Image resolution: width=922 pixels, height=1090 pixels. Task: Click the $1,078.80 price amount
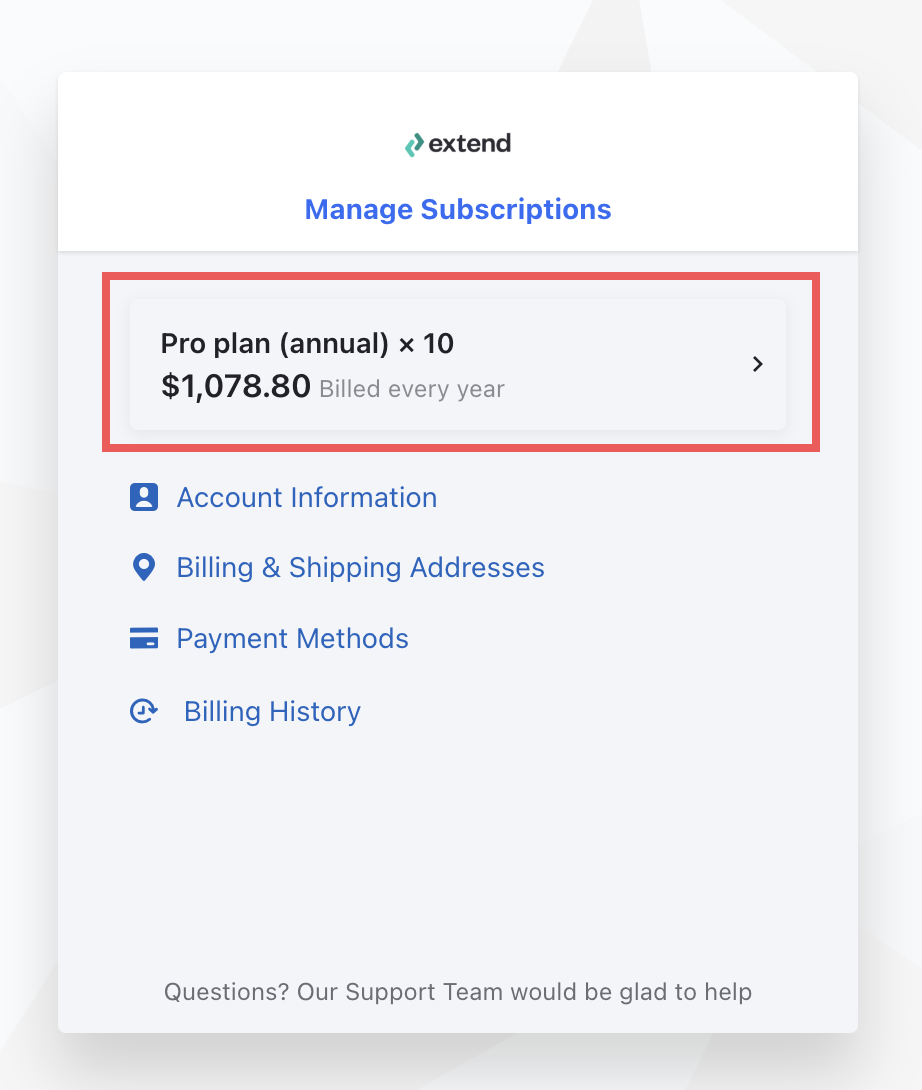coord(236,387)
